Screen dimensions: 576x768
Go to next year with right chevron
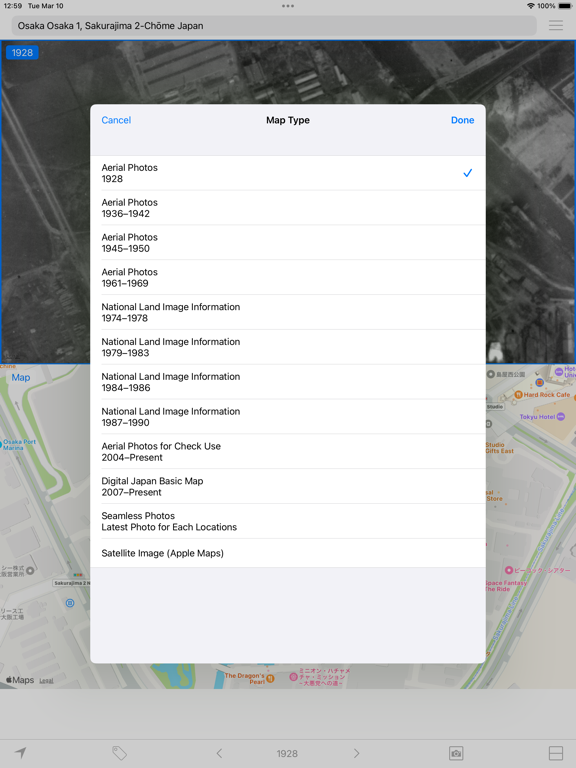356,753
